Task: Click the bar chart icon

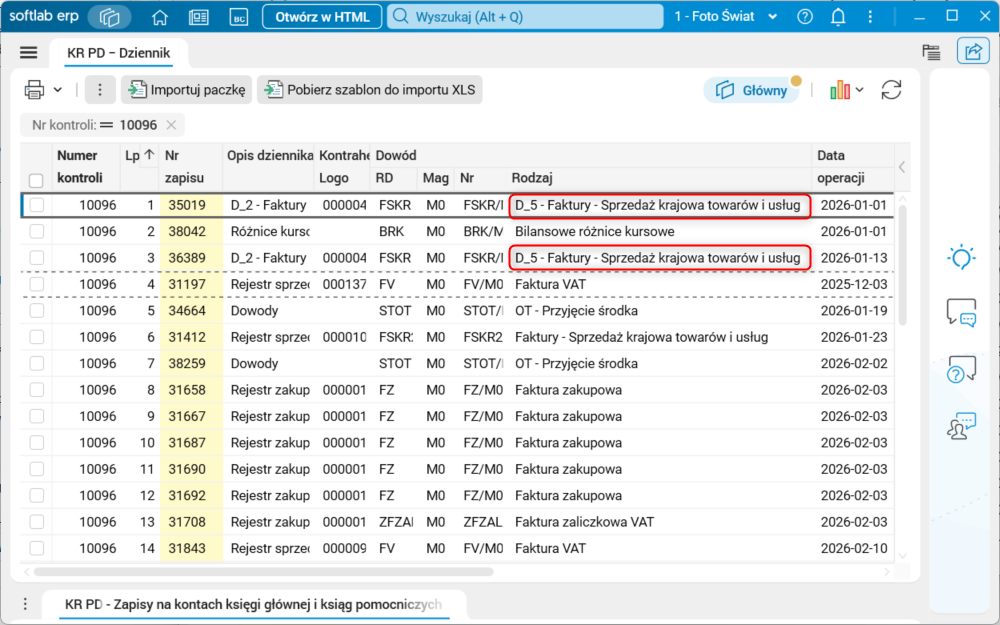Action: (840, 90)
